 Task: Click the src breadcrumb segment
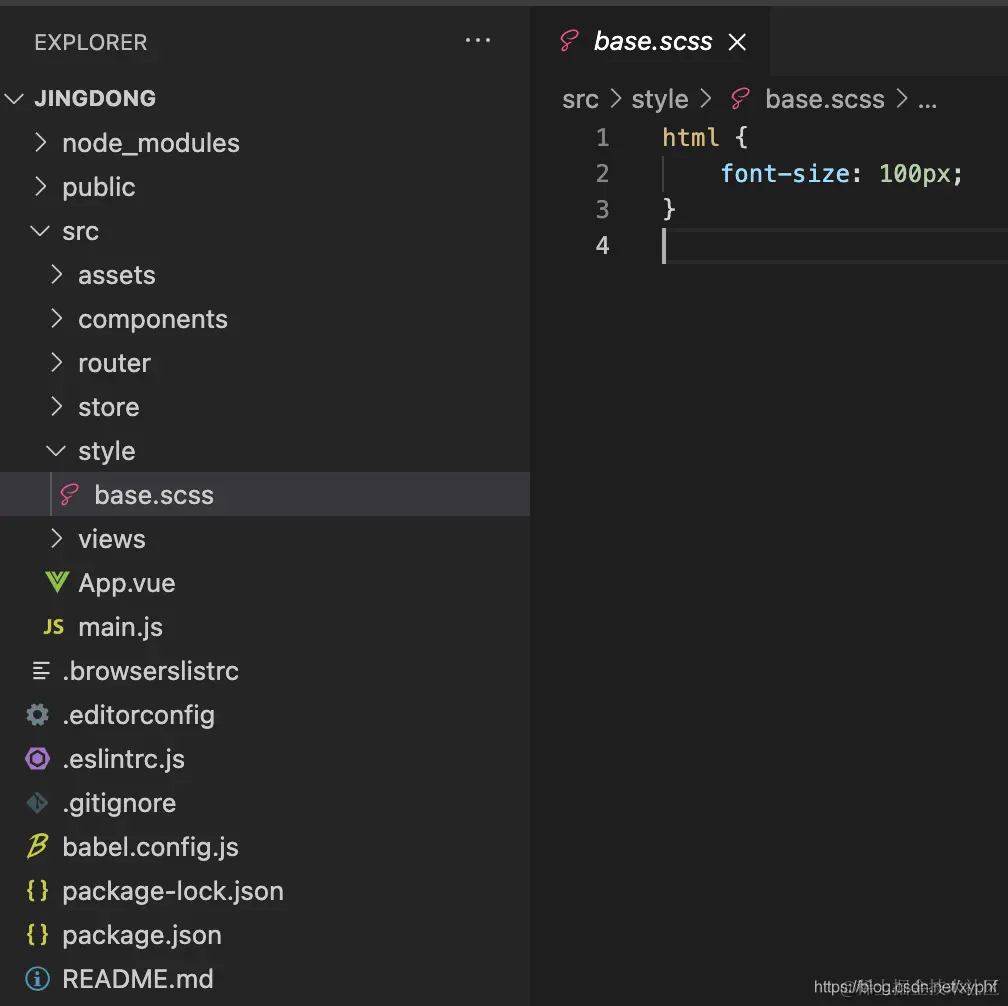coord(580,100)
